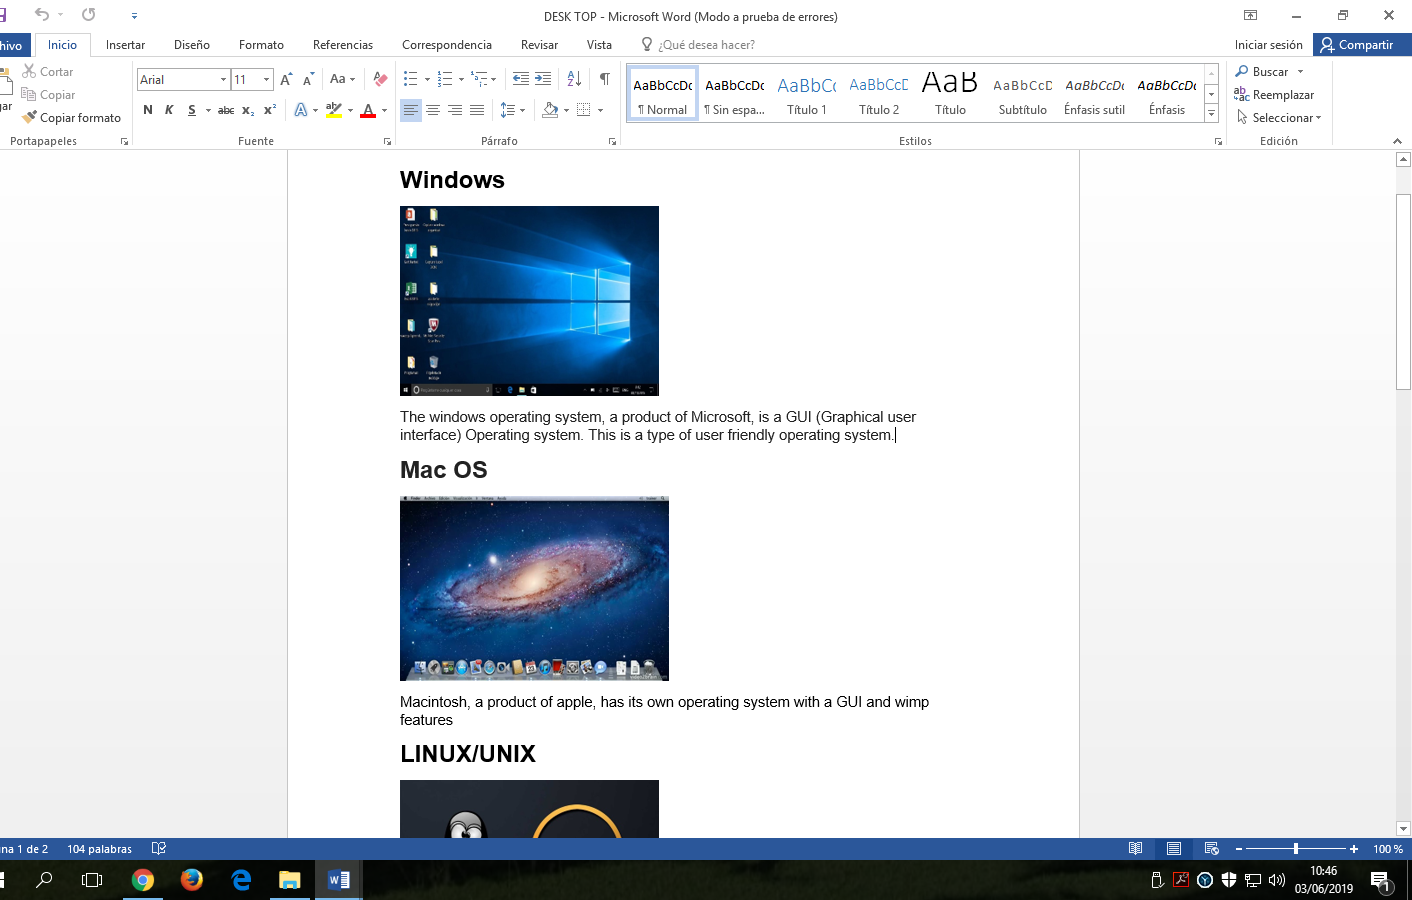Click the increase indent icon
The image size is (1412, 900).
coord(543,79)
